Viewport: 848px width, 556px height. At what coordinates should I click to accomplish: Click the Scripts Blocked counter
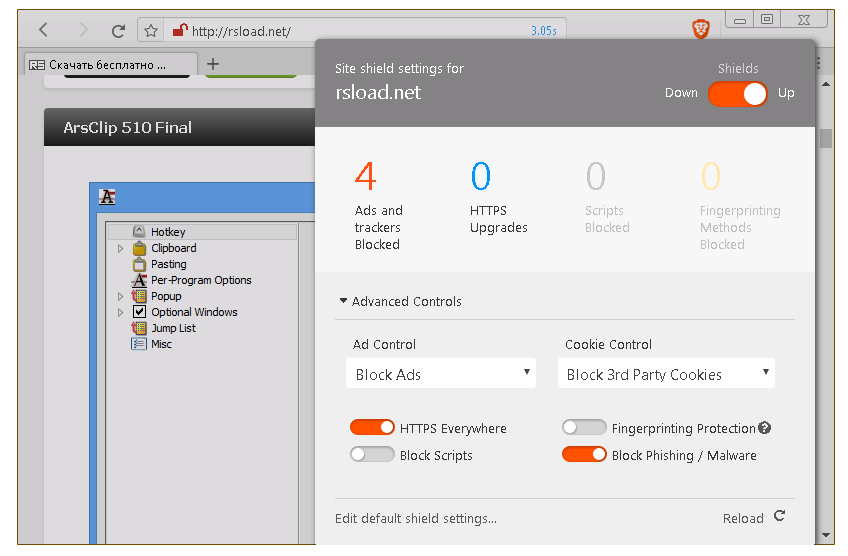[607, 197]
